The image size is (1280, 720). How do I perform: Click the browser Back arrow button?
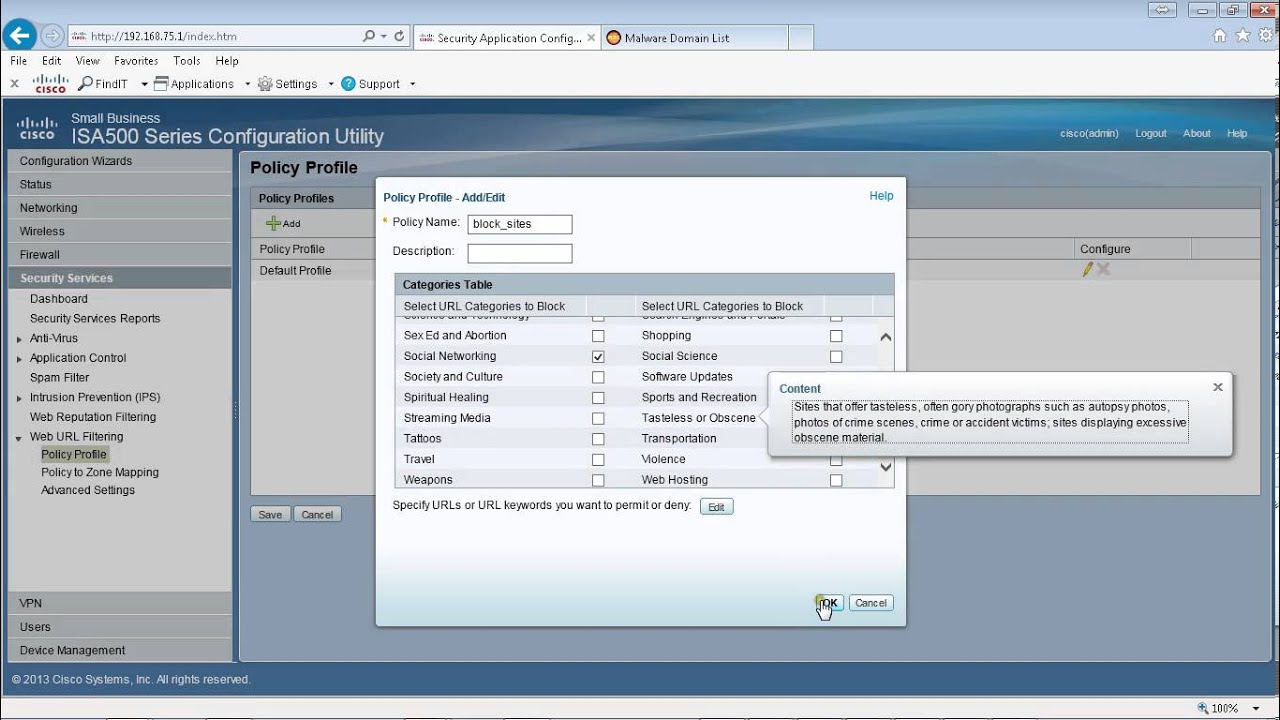pyautogui.click(x=20, y=36)
